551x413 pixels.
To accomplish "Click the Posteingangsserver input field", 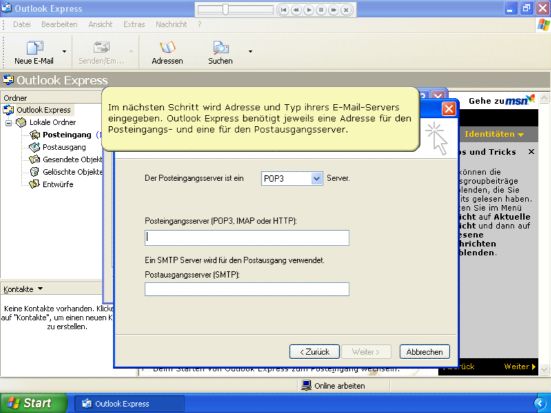I will tap(247, 238).
